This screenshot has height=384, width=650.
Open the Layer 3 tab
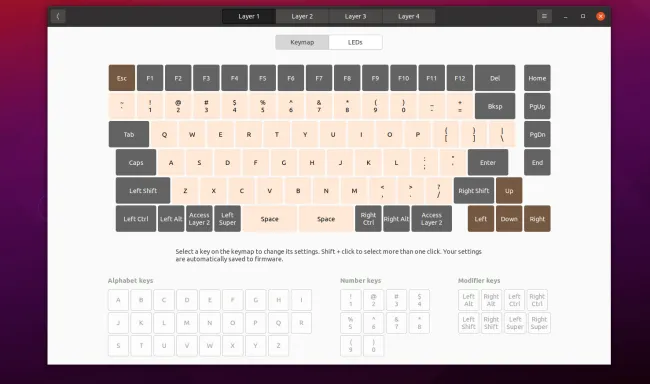(355, 16)
